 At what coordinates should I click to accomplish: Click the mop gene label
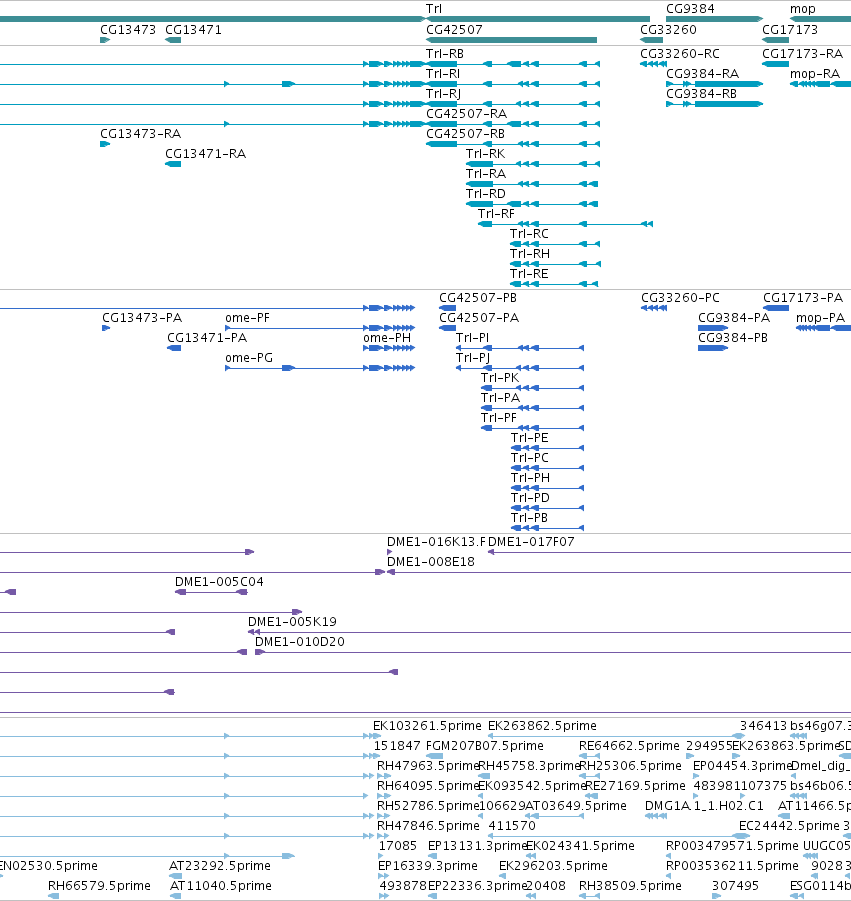click(803, 9)
